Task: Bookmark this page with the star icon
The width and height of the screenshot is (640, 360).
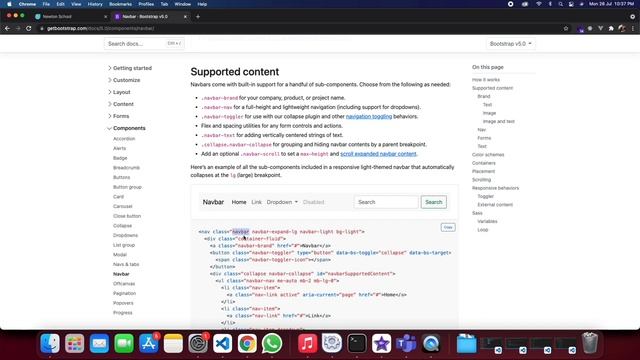Action: (x=566, y=29)
